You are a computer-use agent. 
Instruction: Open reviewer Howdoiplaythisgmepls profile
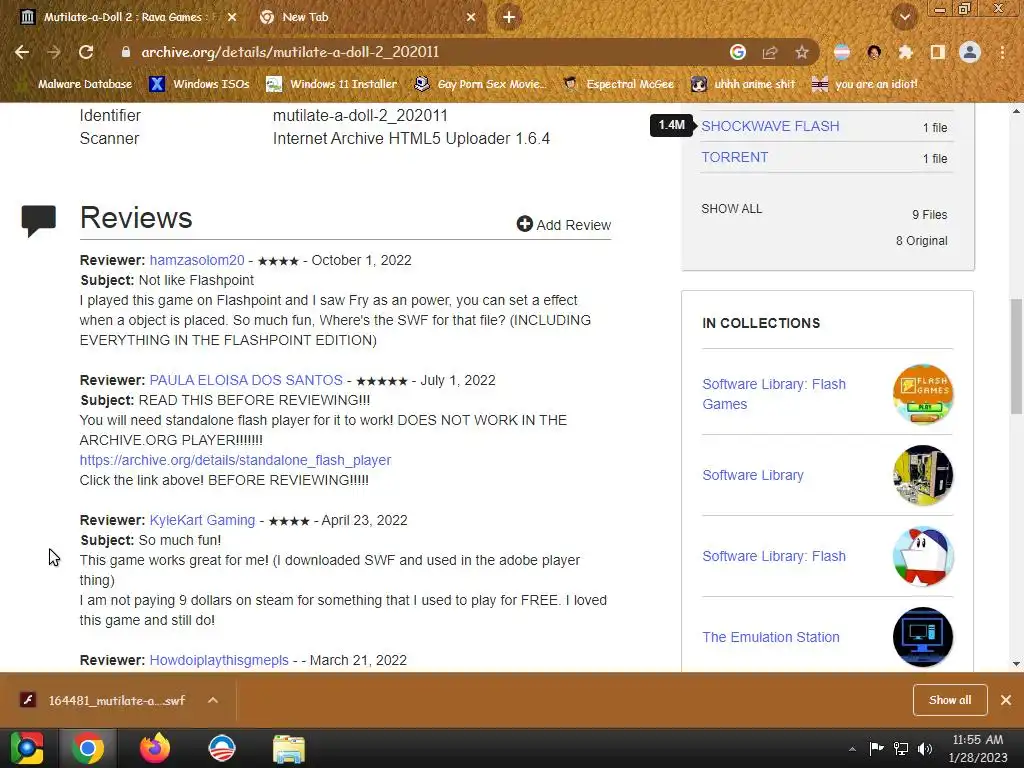tap(219, 660)
